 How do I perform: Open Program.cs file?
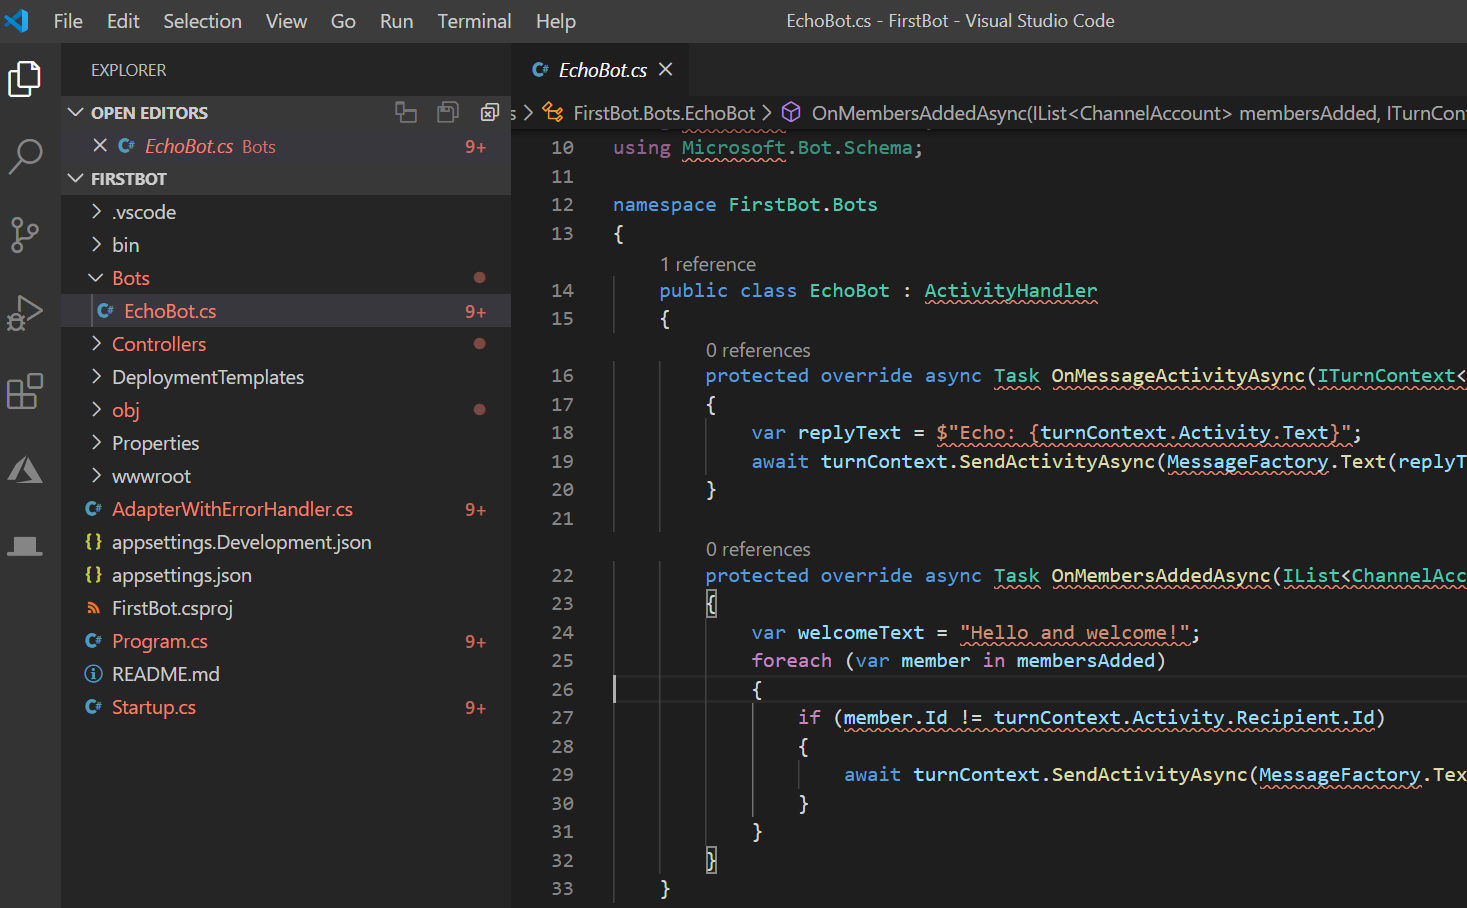(x=160, y=641)
